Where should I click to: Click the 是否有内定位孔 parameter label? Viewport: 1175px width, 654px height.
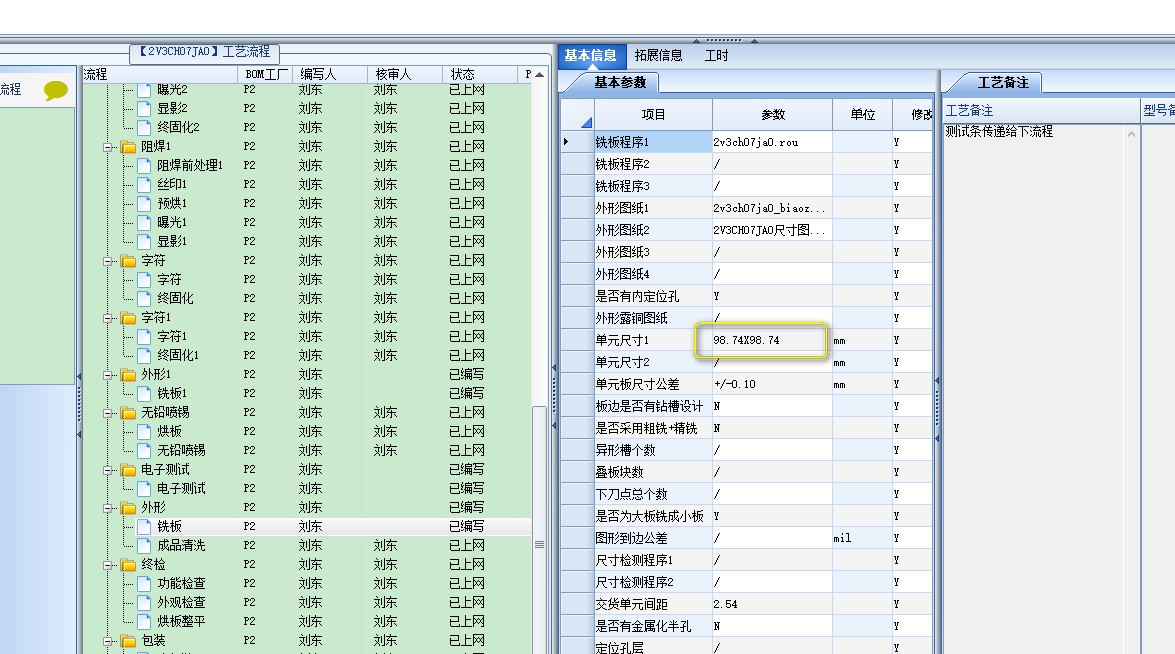637,296
